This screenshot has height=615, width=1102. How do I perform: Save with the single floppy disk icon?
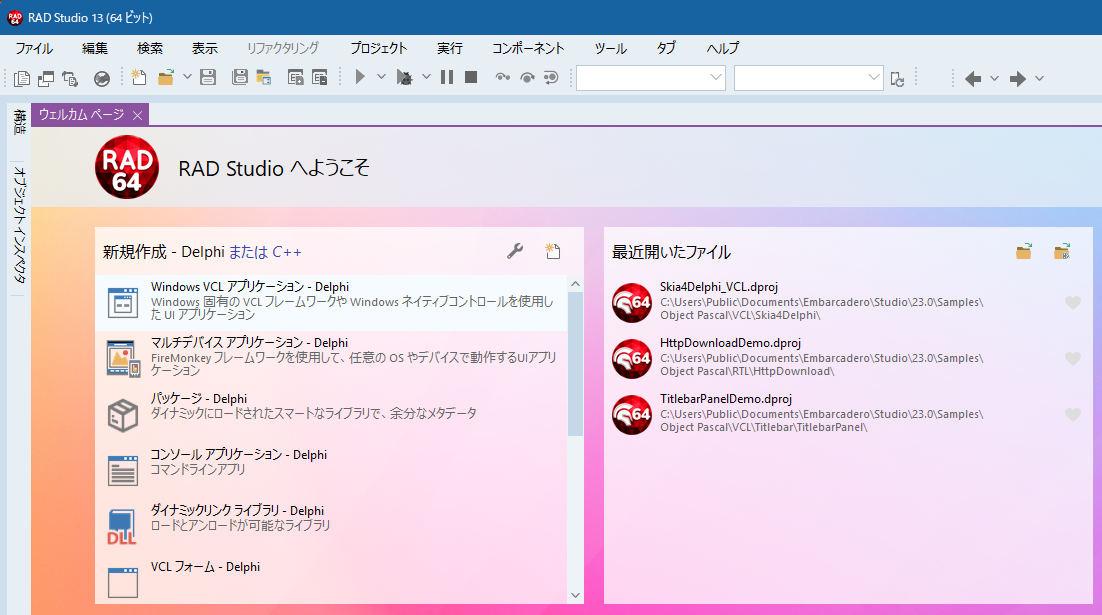(x=208, y=77)
